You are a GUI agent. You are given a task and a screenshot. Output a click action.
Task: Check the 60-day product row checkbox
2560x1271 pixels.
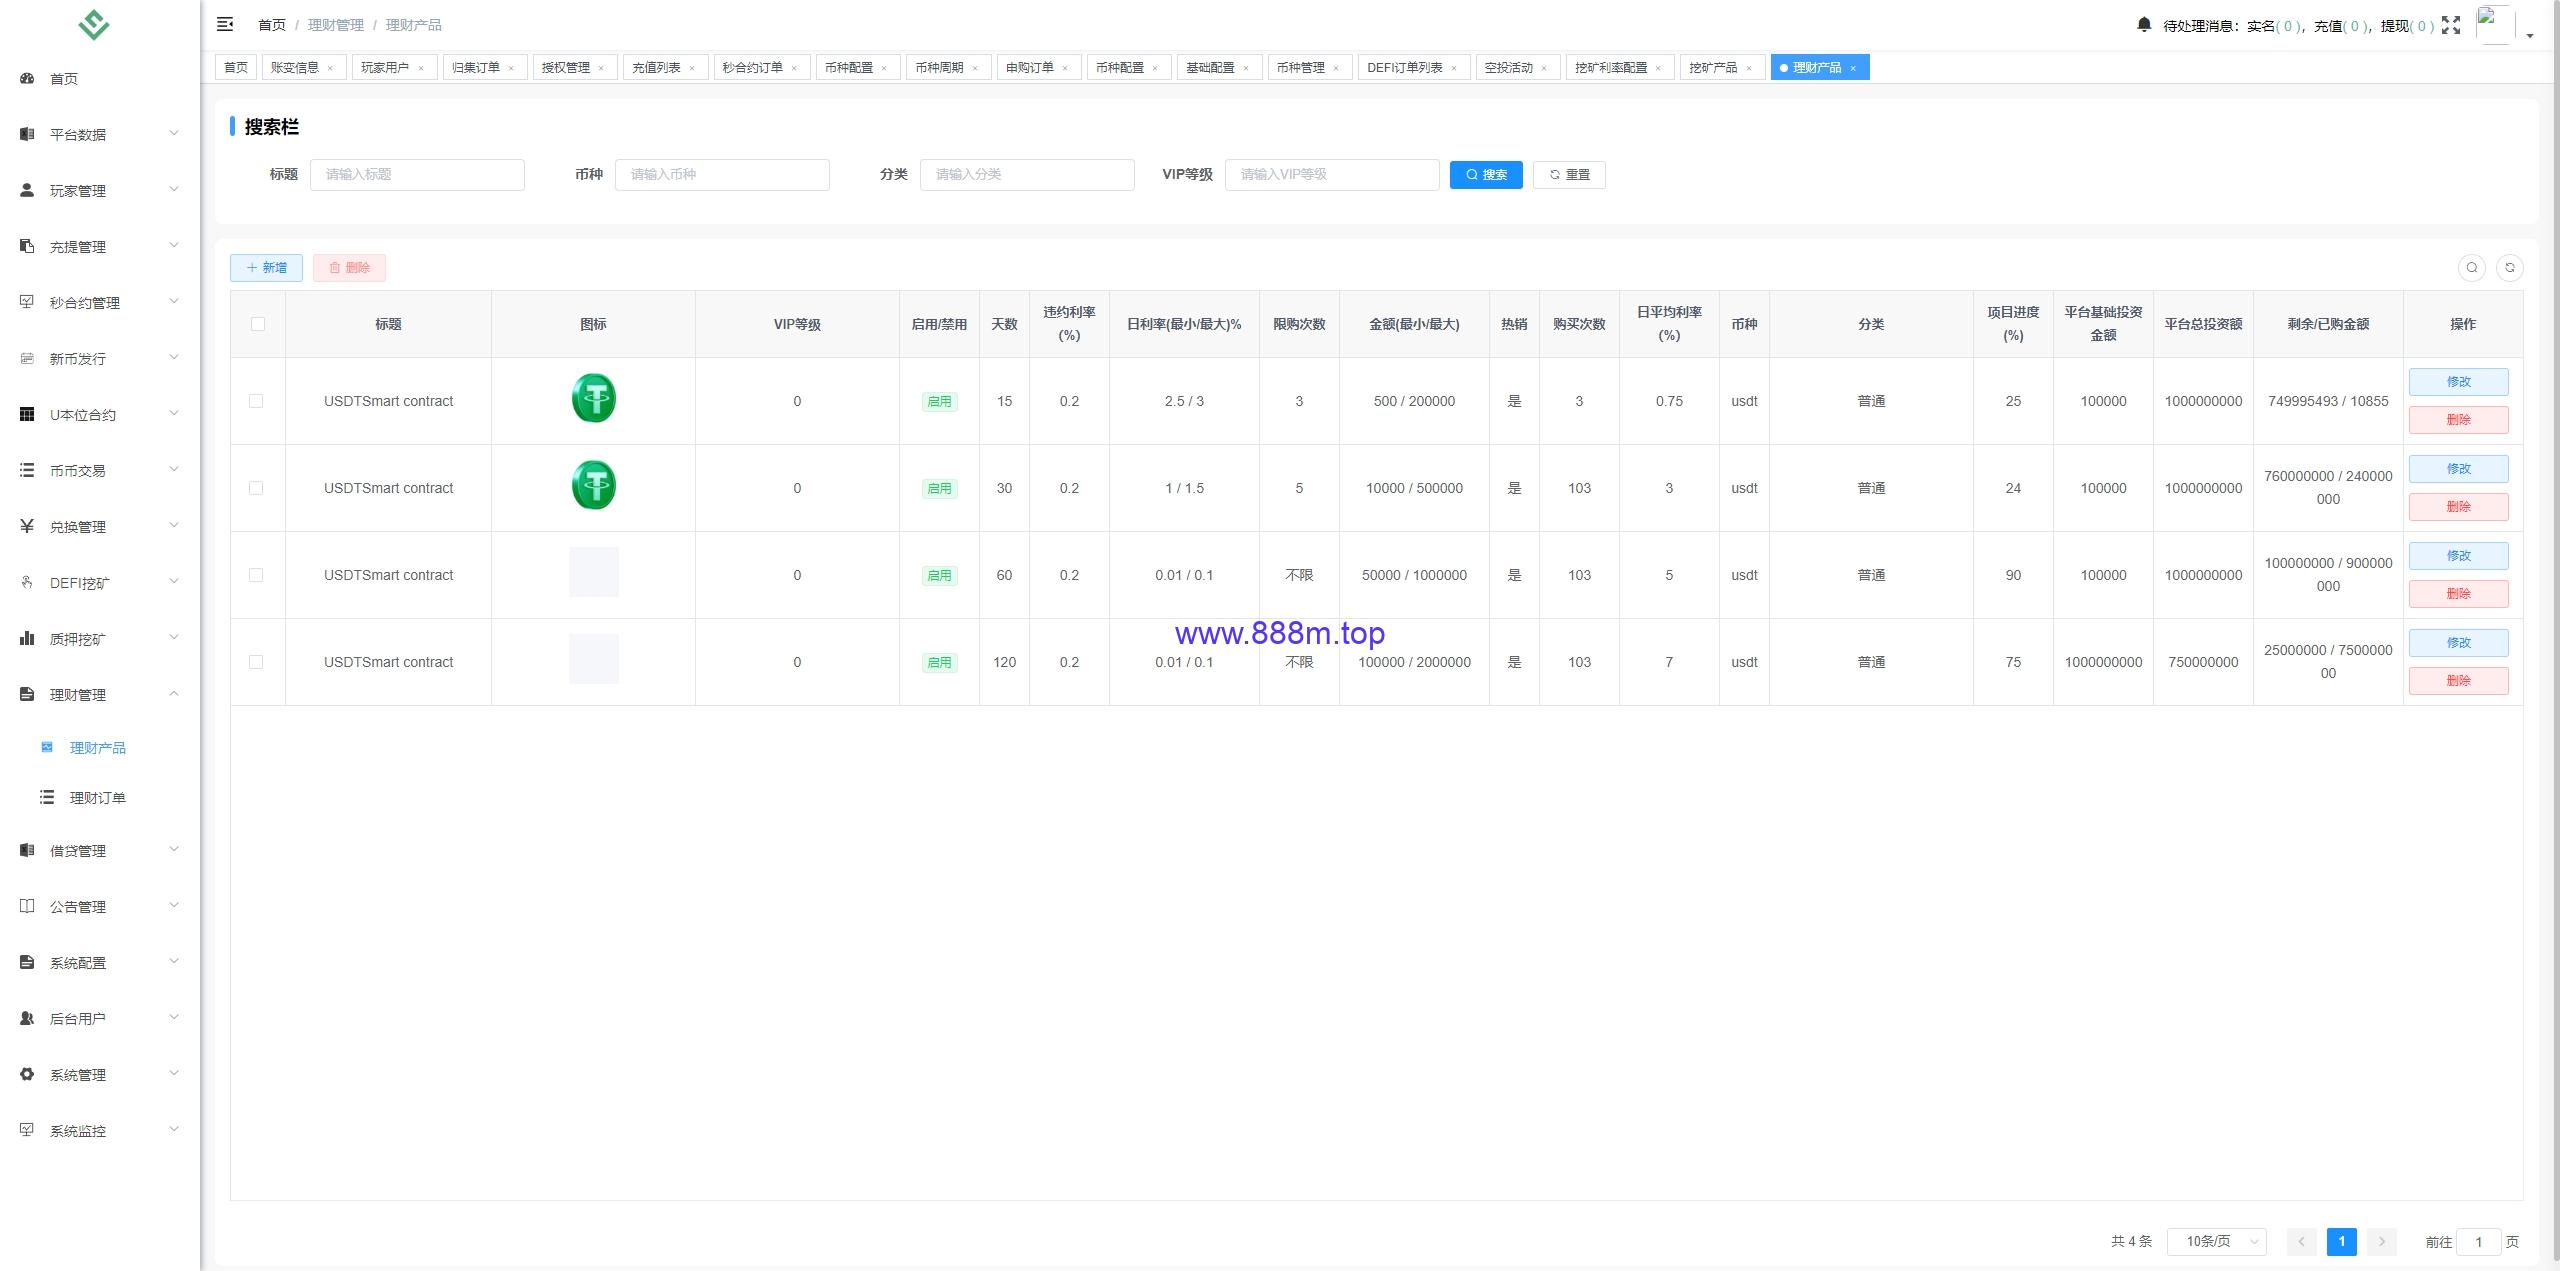click(256, 575)
